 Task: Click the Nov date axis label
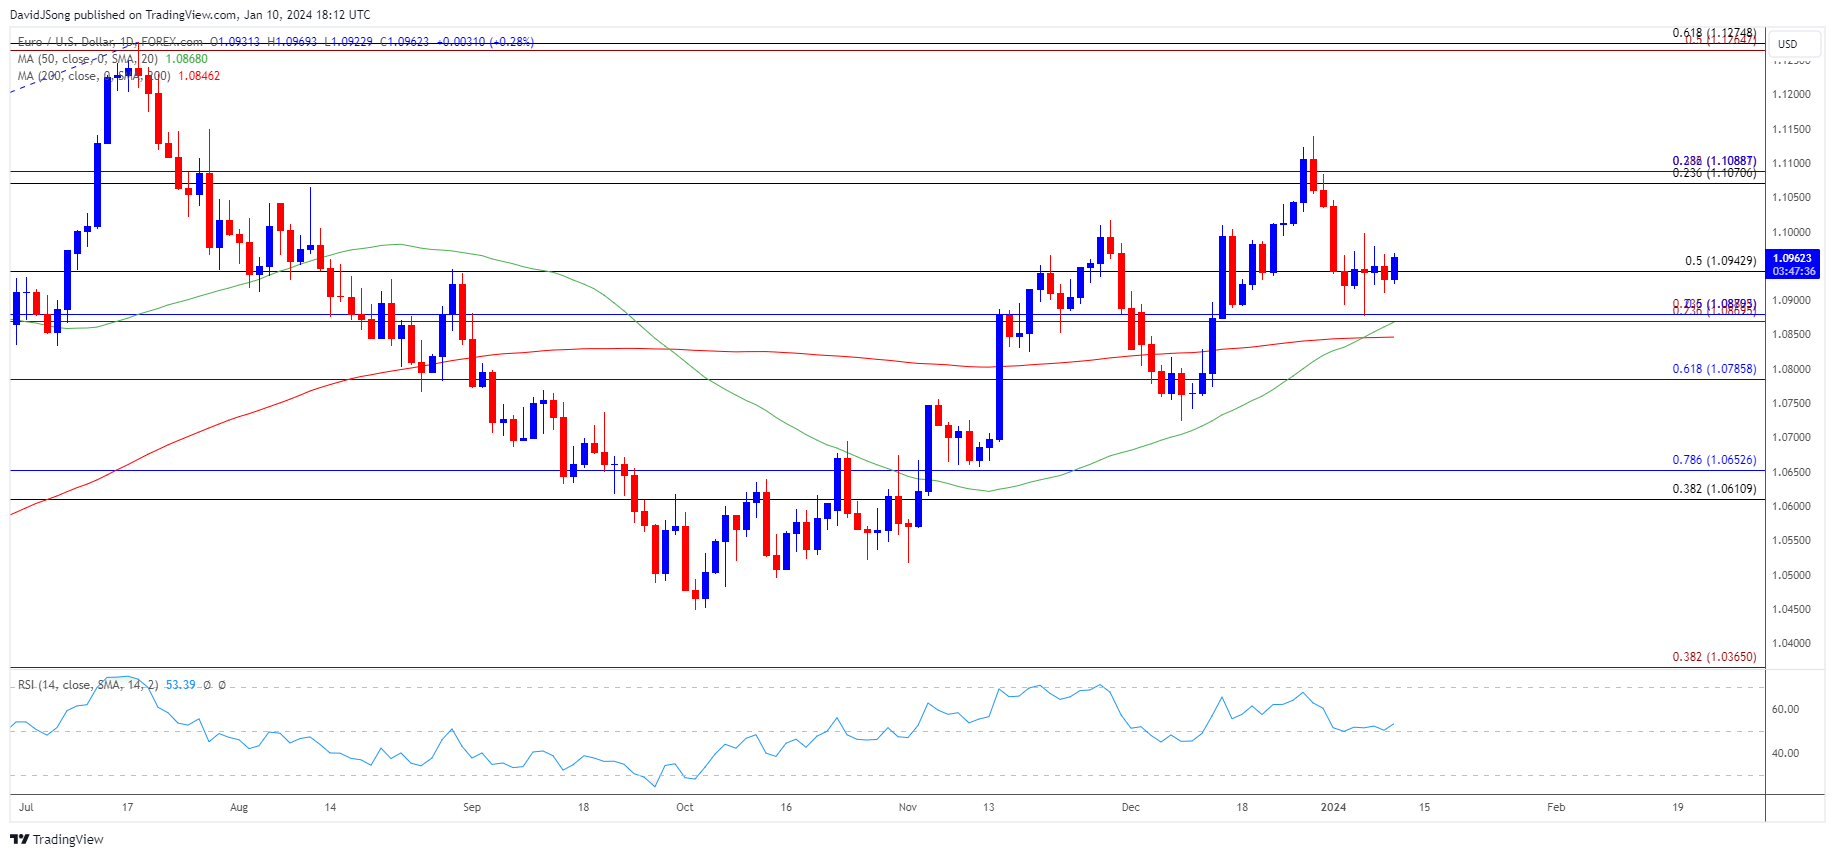[908, 807]
